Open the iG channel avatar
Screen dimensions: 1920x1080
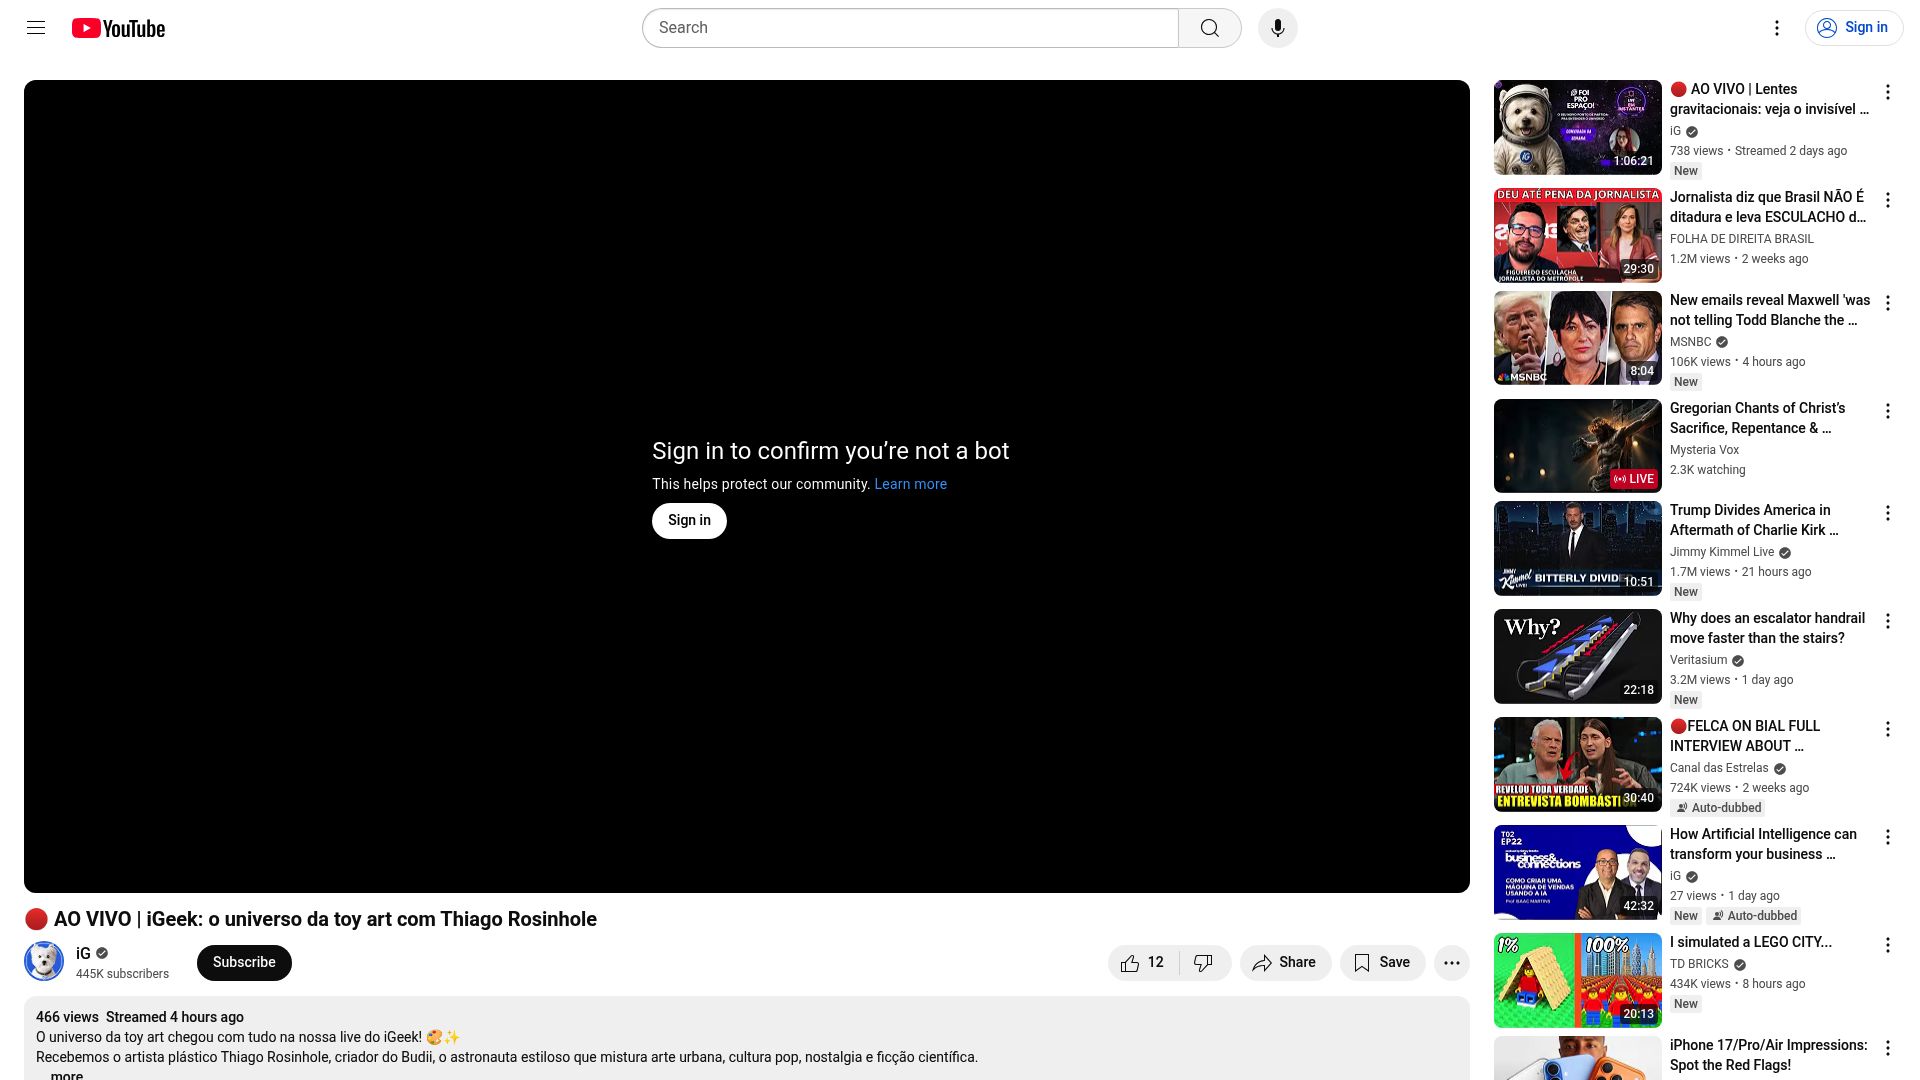pyautogui.click(x=44, y=962)
